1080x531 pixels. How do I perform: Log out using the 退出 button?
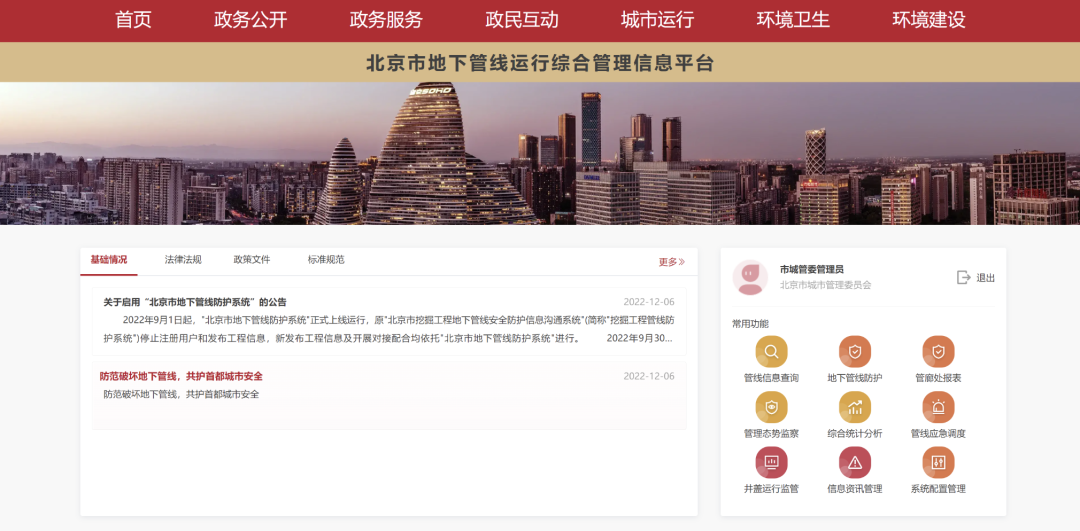[x=976, y=278]
